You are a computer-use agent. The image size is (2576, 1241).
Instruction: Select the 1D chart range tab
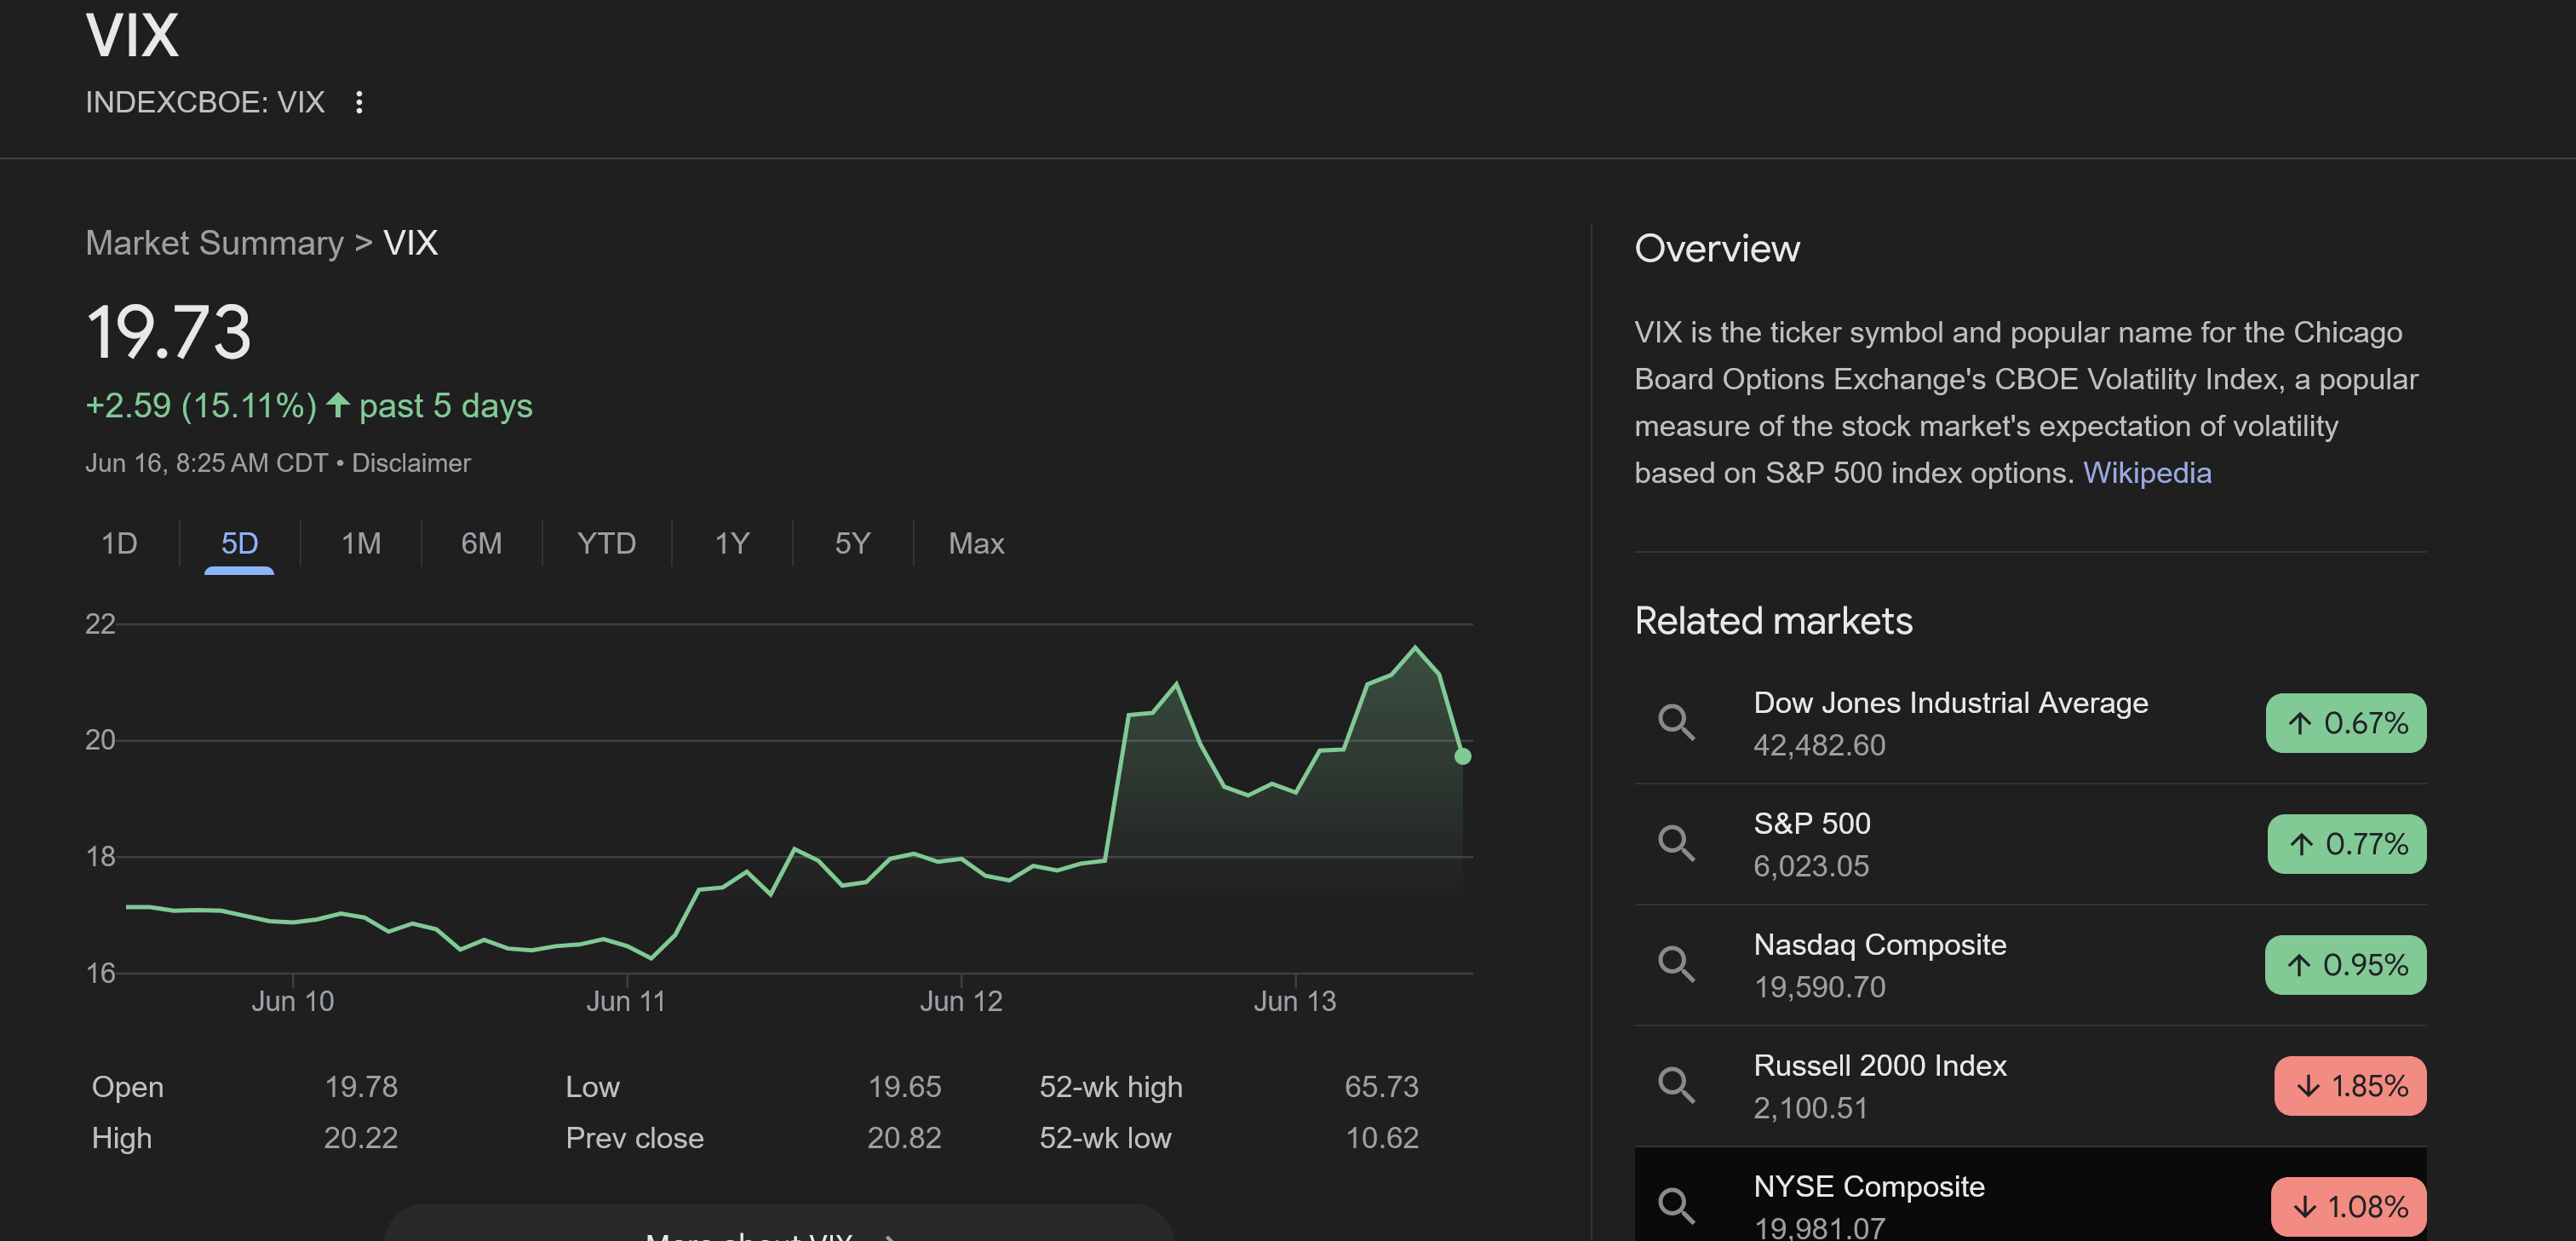coord(119,543)
